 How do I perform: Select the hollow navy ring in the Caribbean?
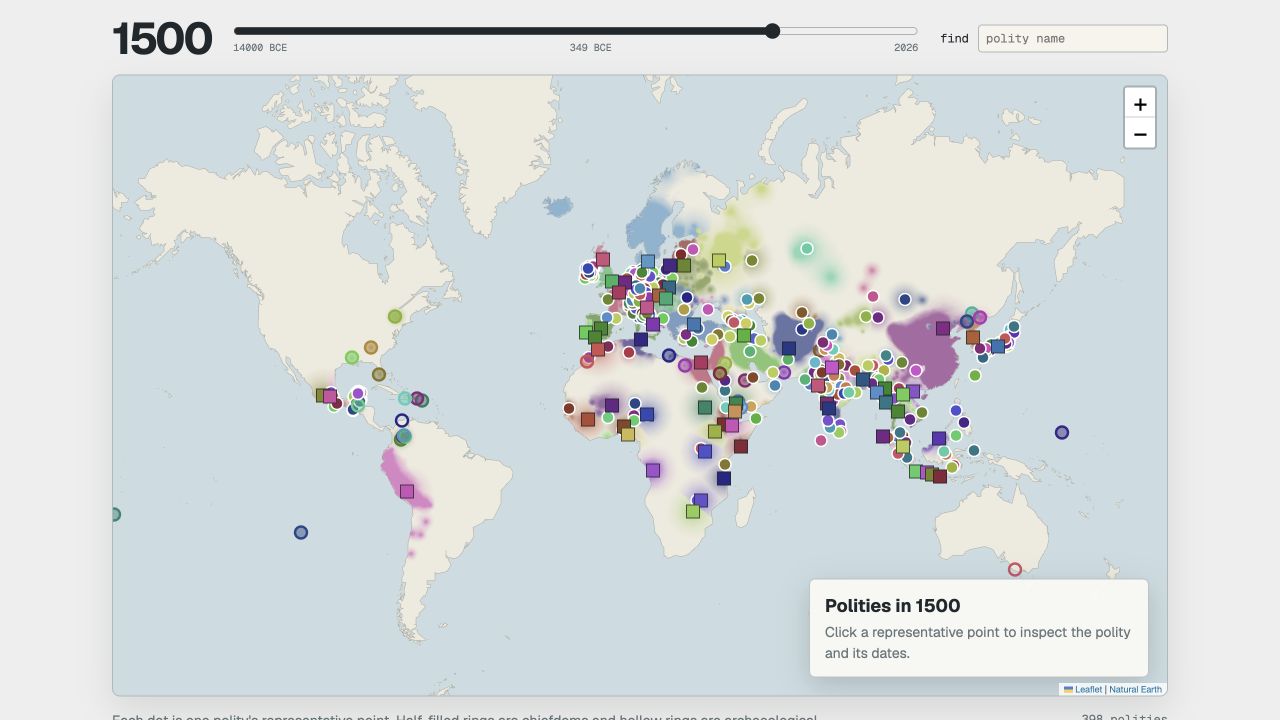402,421
